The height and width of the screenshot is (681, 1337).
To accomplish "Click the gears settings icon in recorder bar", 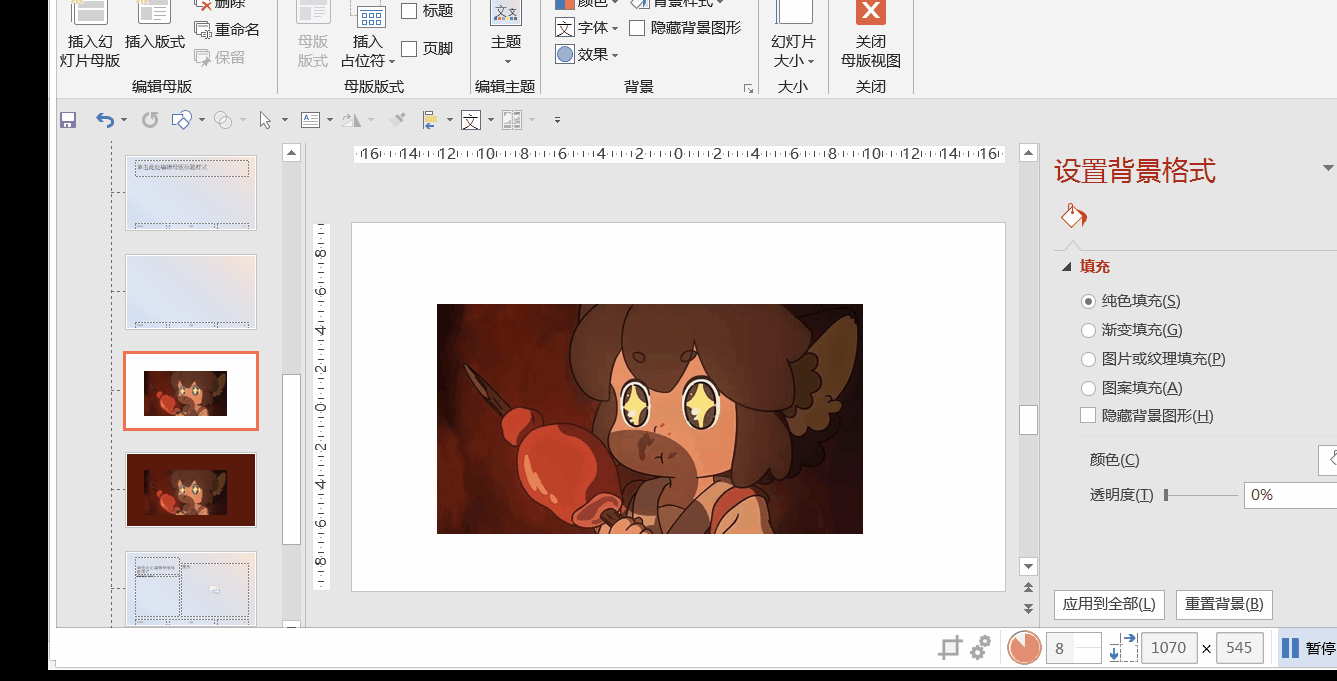I will (981, 648).
